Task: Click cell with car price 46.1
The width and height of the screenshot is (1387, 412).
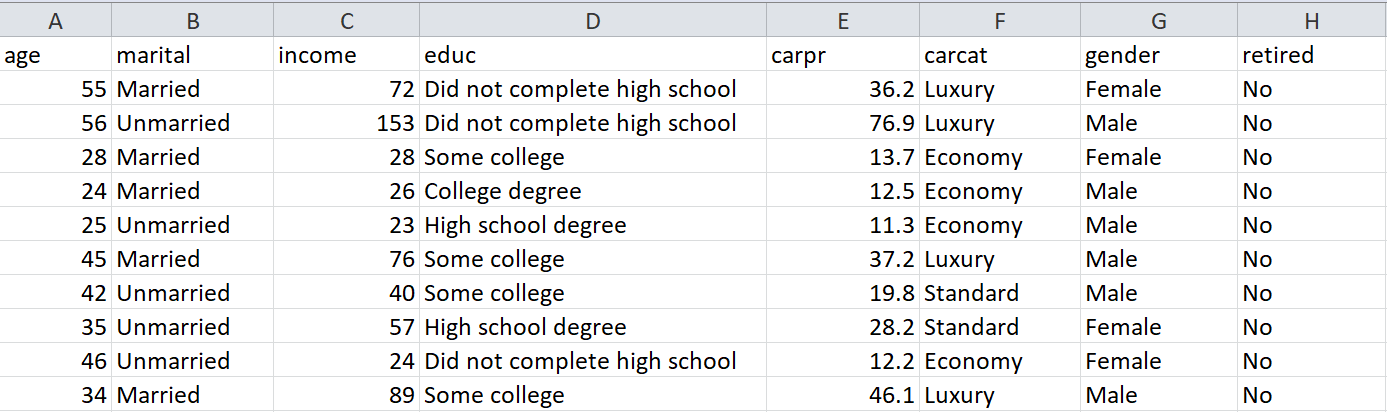Action: [844, 395]
